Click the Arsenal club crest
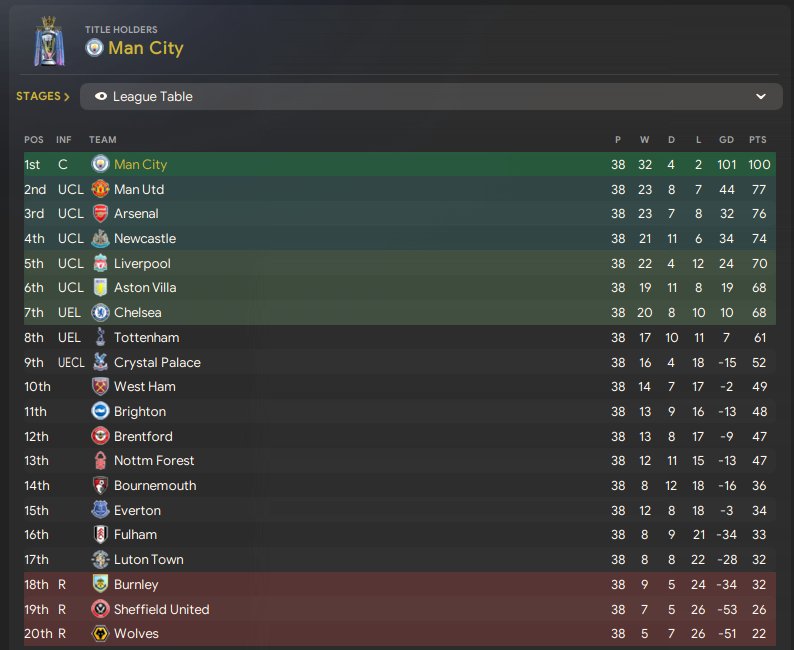 (x=100, y=214)
